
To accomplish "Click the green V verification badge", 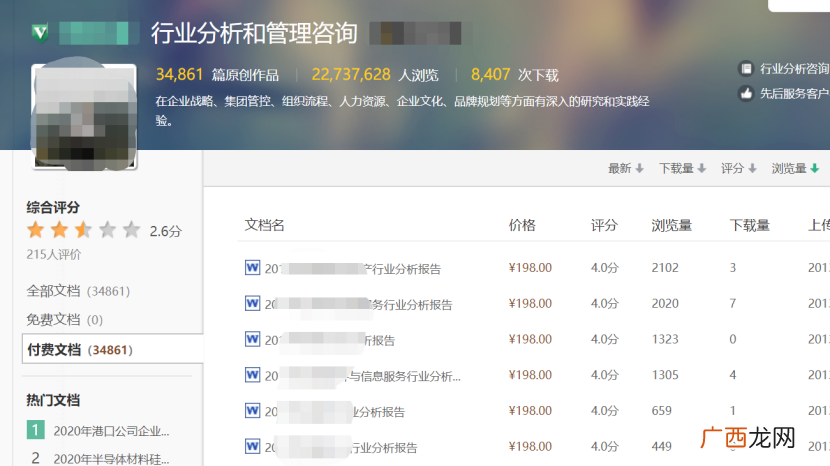I will pos(40,33).
